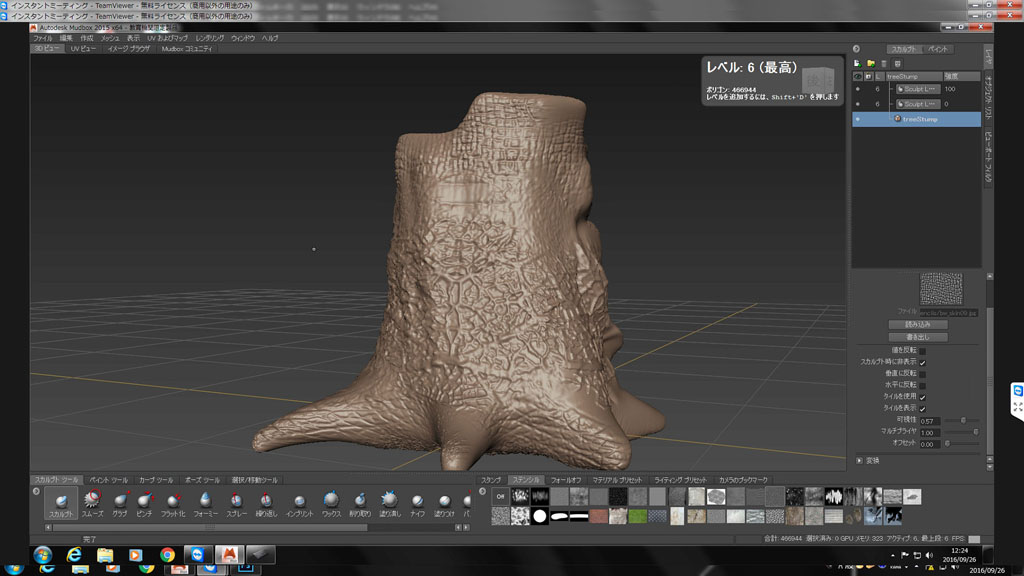This screenshot has width=1024, height=576.
Task: Collapse the sculpt tools tray arrow
Action: coord(36,491)
